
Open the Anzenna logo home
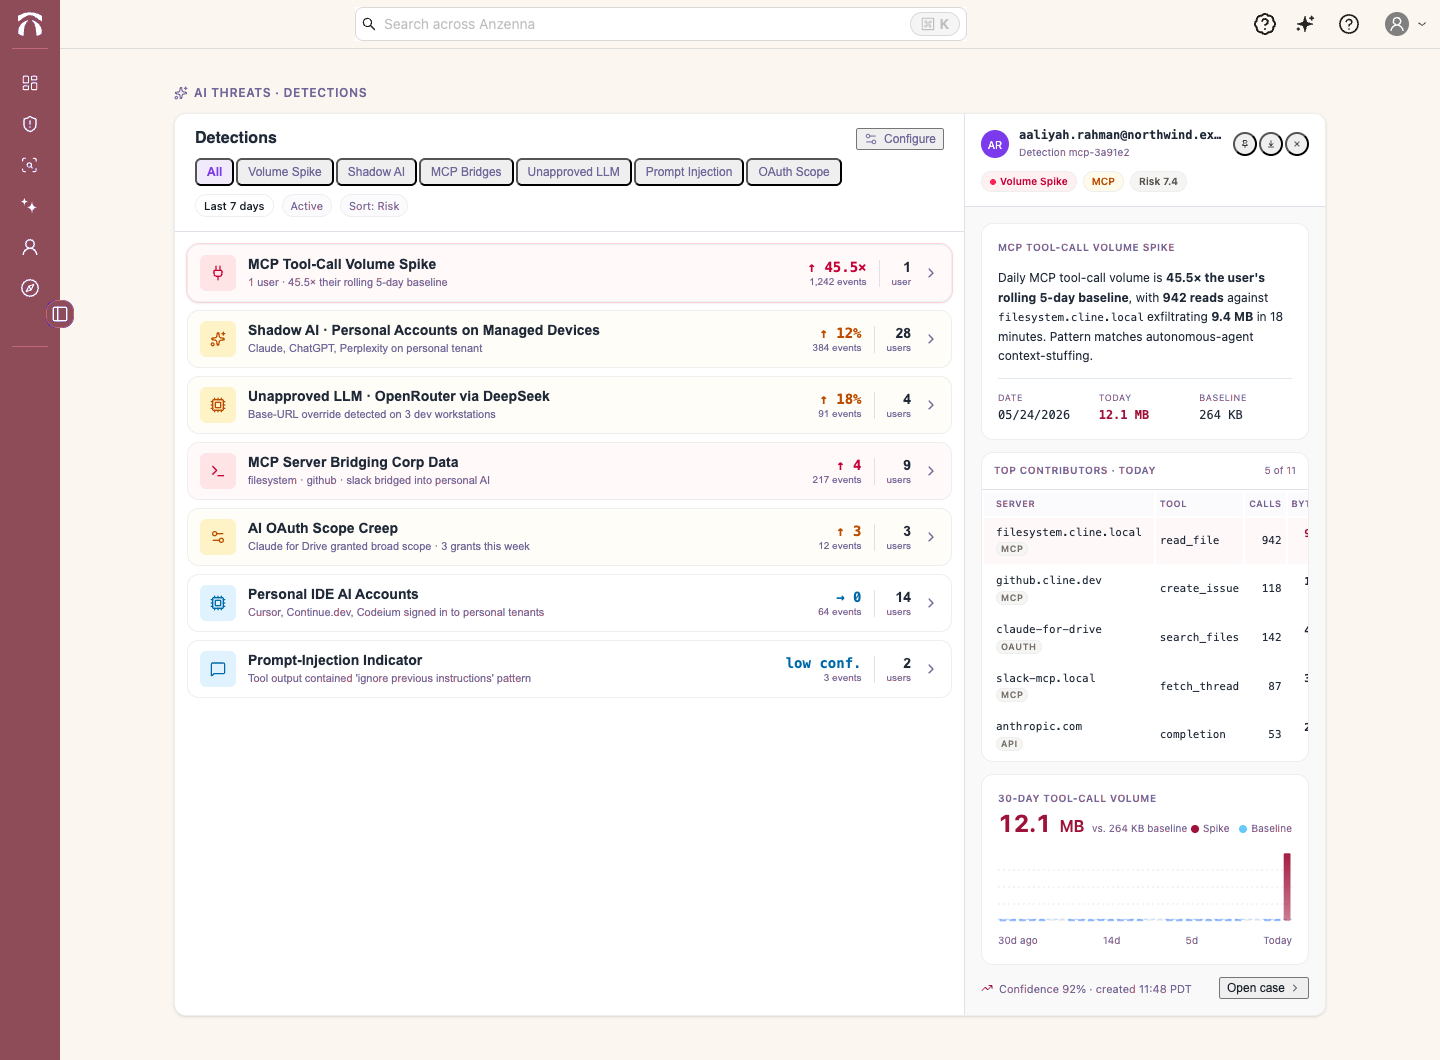[30, 24]
